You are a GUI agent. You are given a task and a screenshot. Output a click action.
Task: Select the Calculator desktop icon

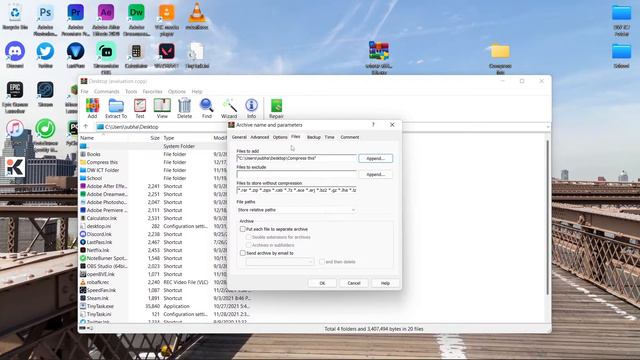(136, 55)
